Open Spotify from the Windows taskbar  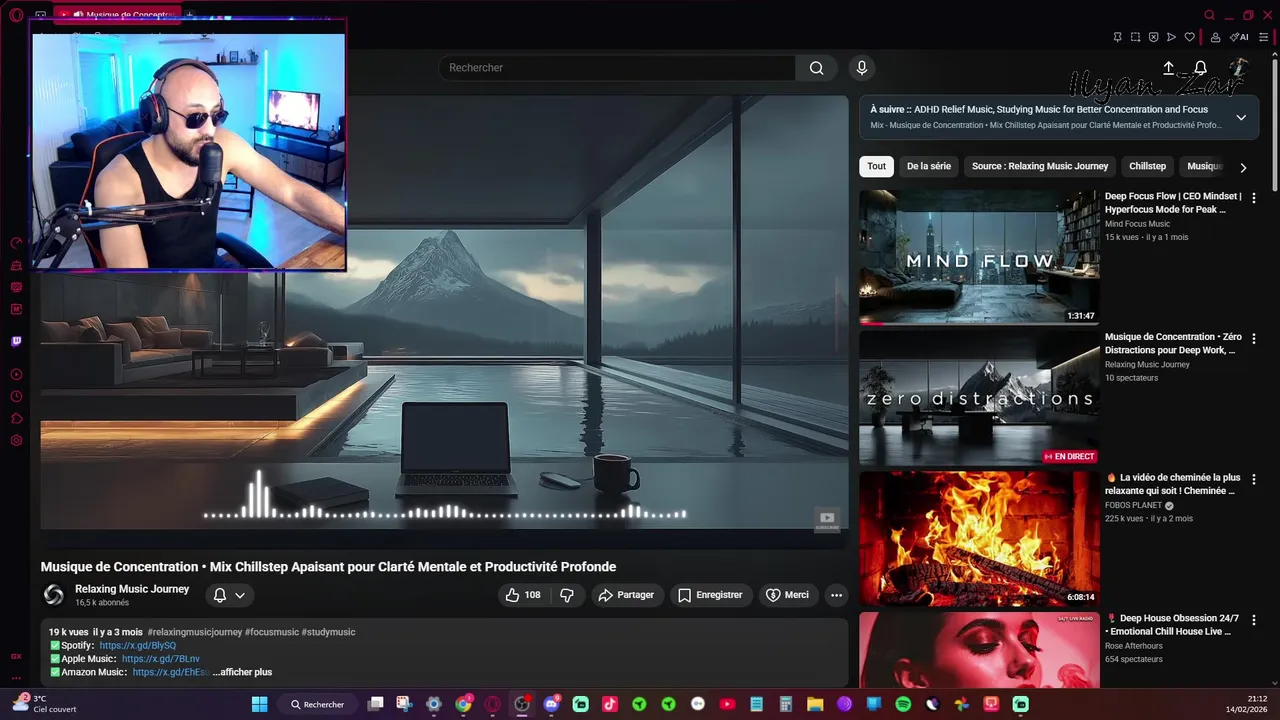click(x=903, y=704)
